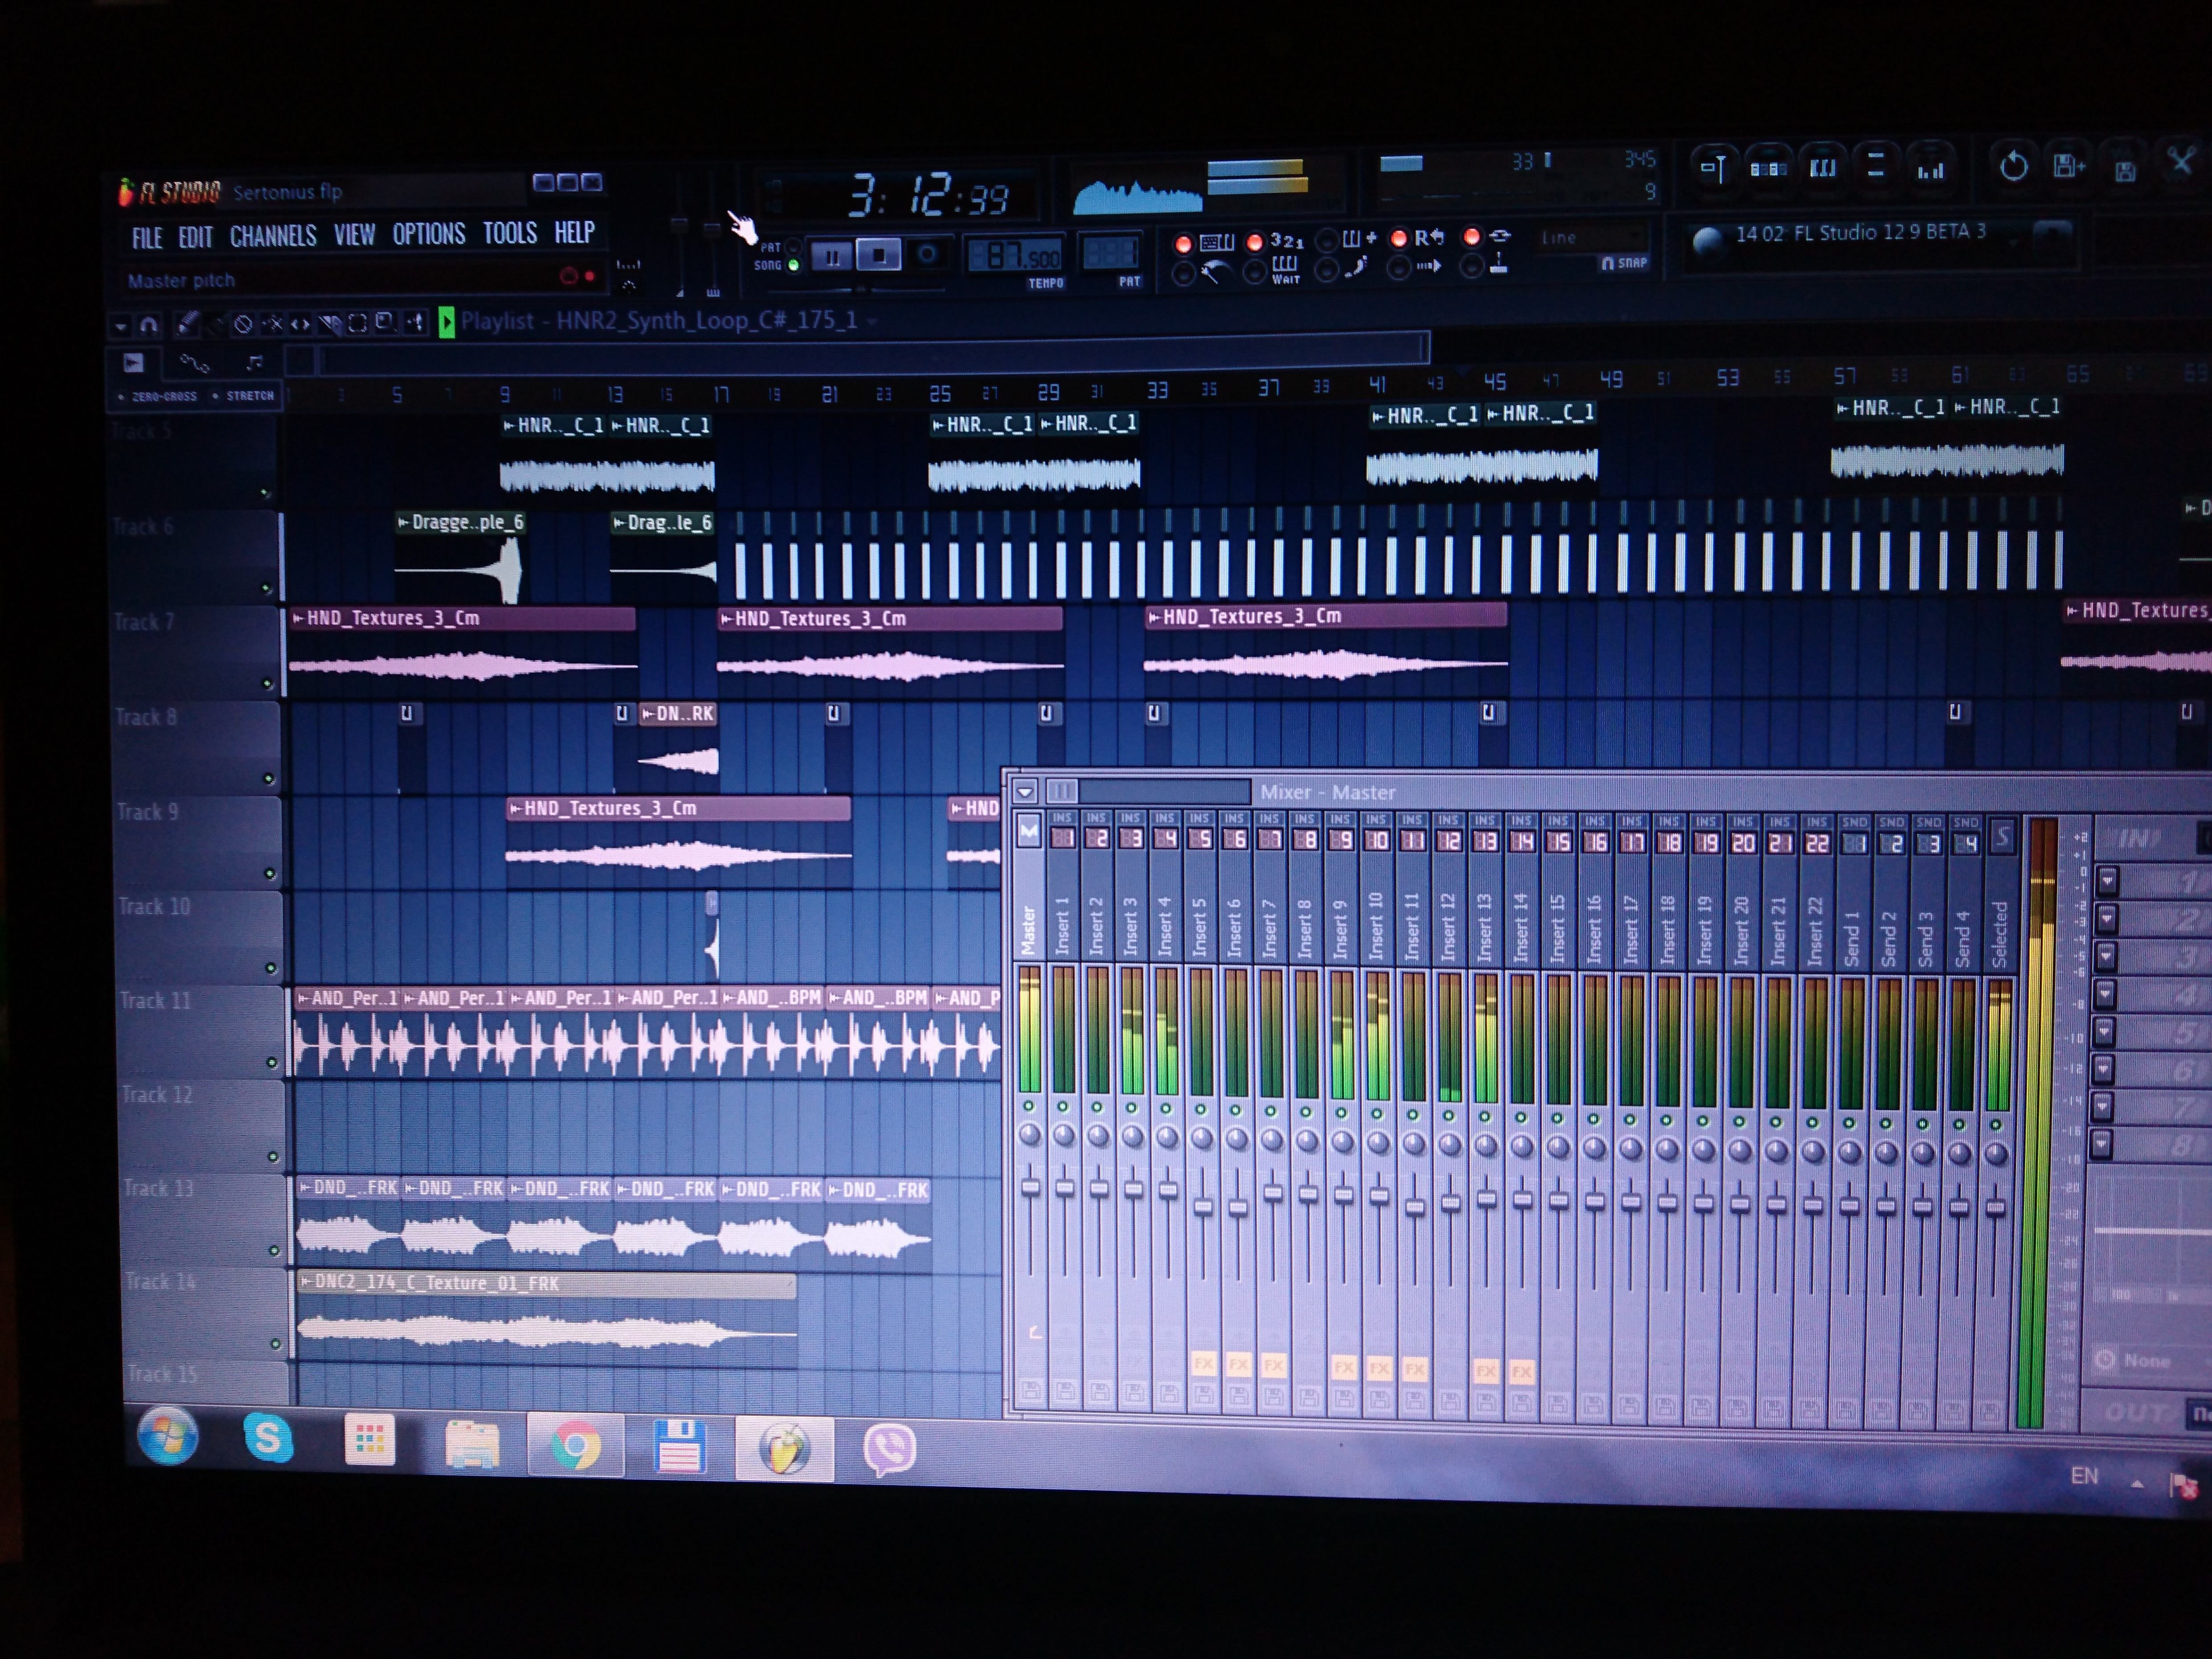Open the playlist options arrow menu
The image size is (2212, 1659).
(x=121, y=325)
